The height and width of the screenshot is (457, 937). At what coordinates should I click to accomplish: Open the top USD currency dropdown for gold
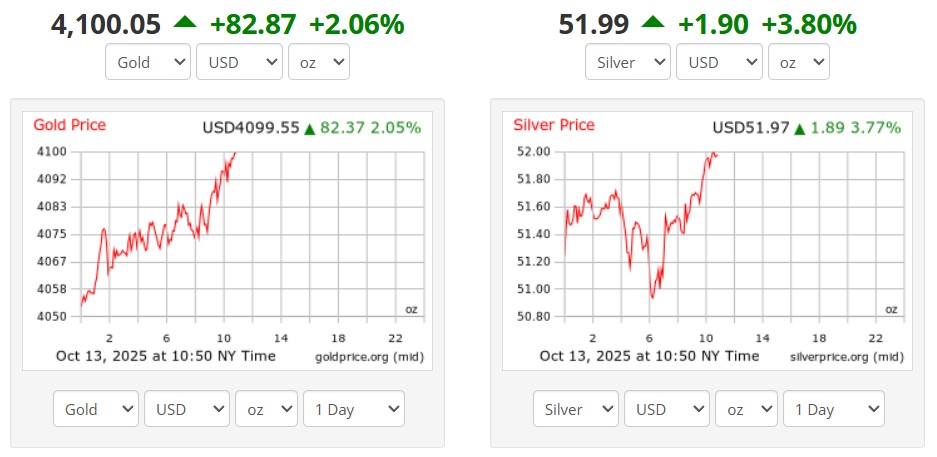point(239,62)
